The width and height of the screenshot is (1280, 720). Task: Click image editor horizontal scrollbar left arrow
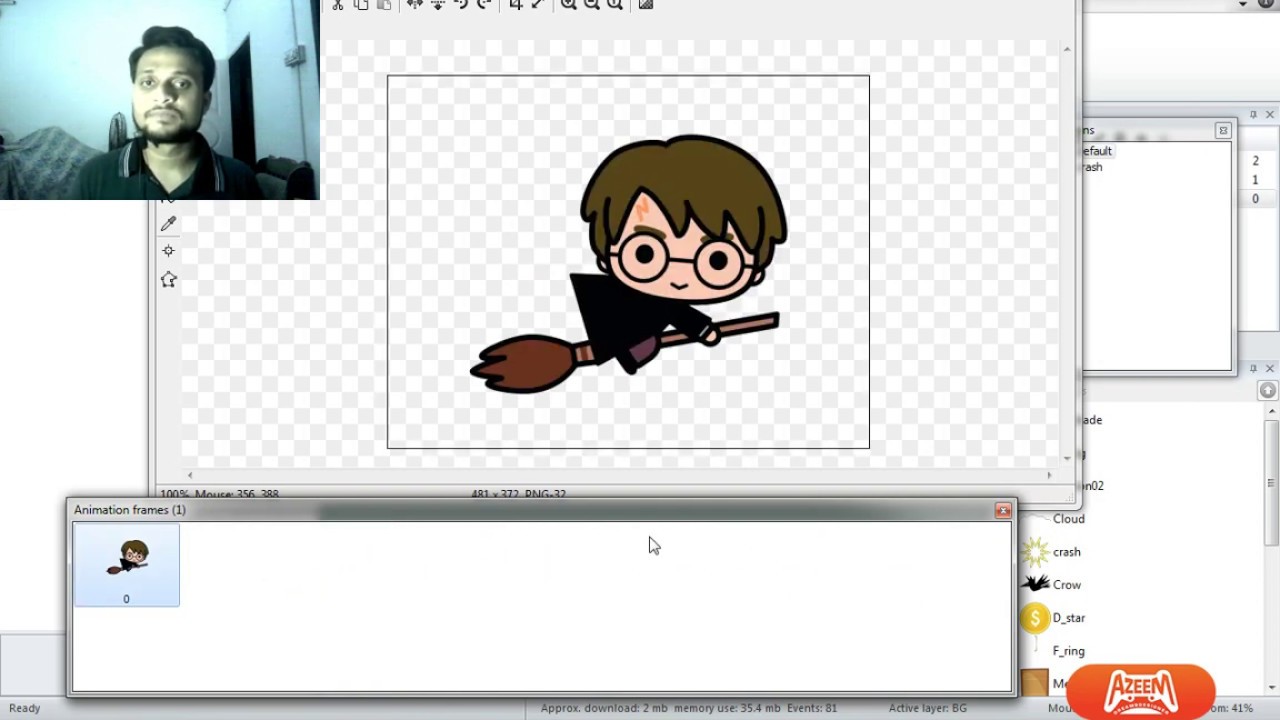190,475
